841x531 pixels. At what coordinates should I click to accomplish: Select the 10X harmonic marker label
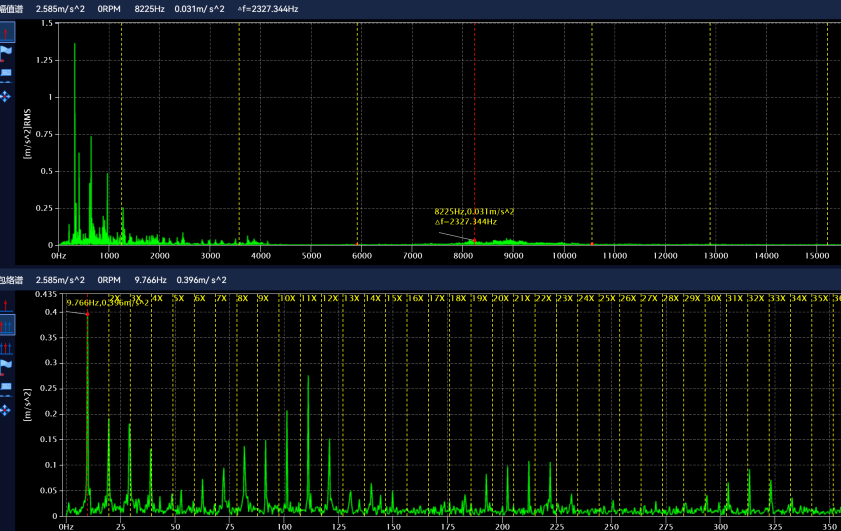[x=286, y=299]
